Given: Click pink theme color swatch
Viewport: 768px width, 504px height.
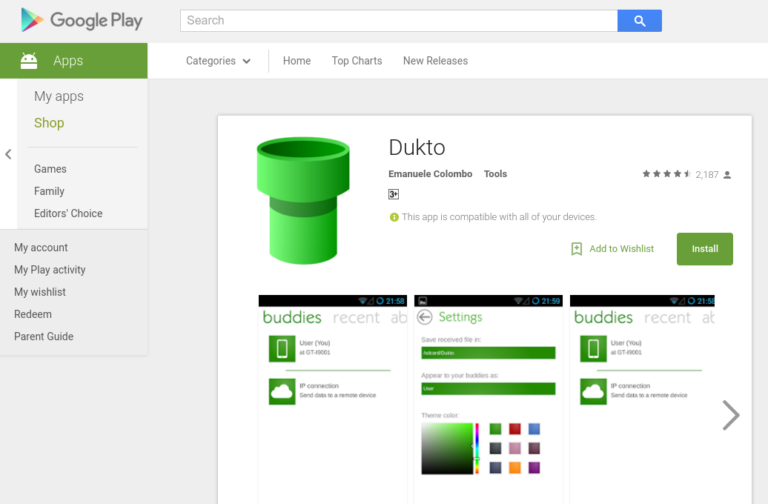Looking at the screenshot, I should coord(515,448).
